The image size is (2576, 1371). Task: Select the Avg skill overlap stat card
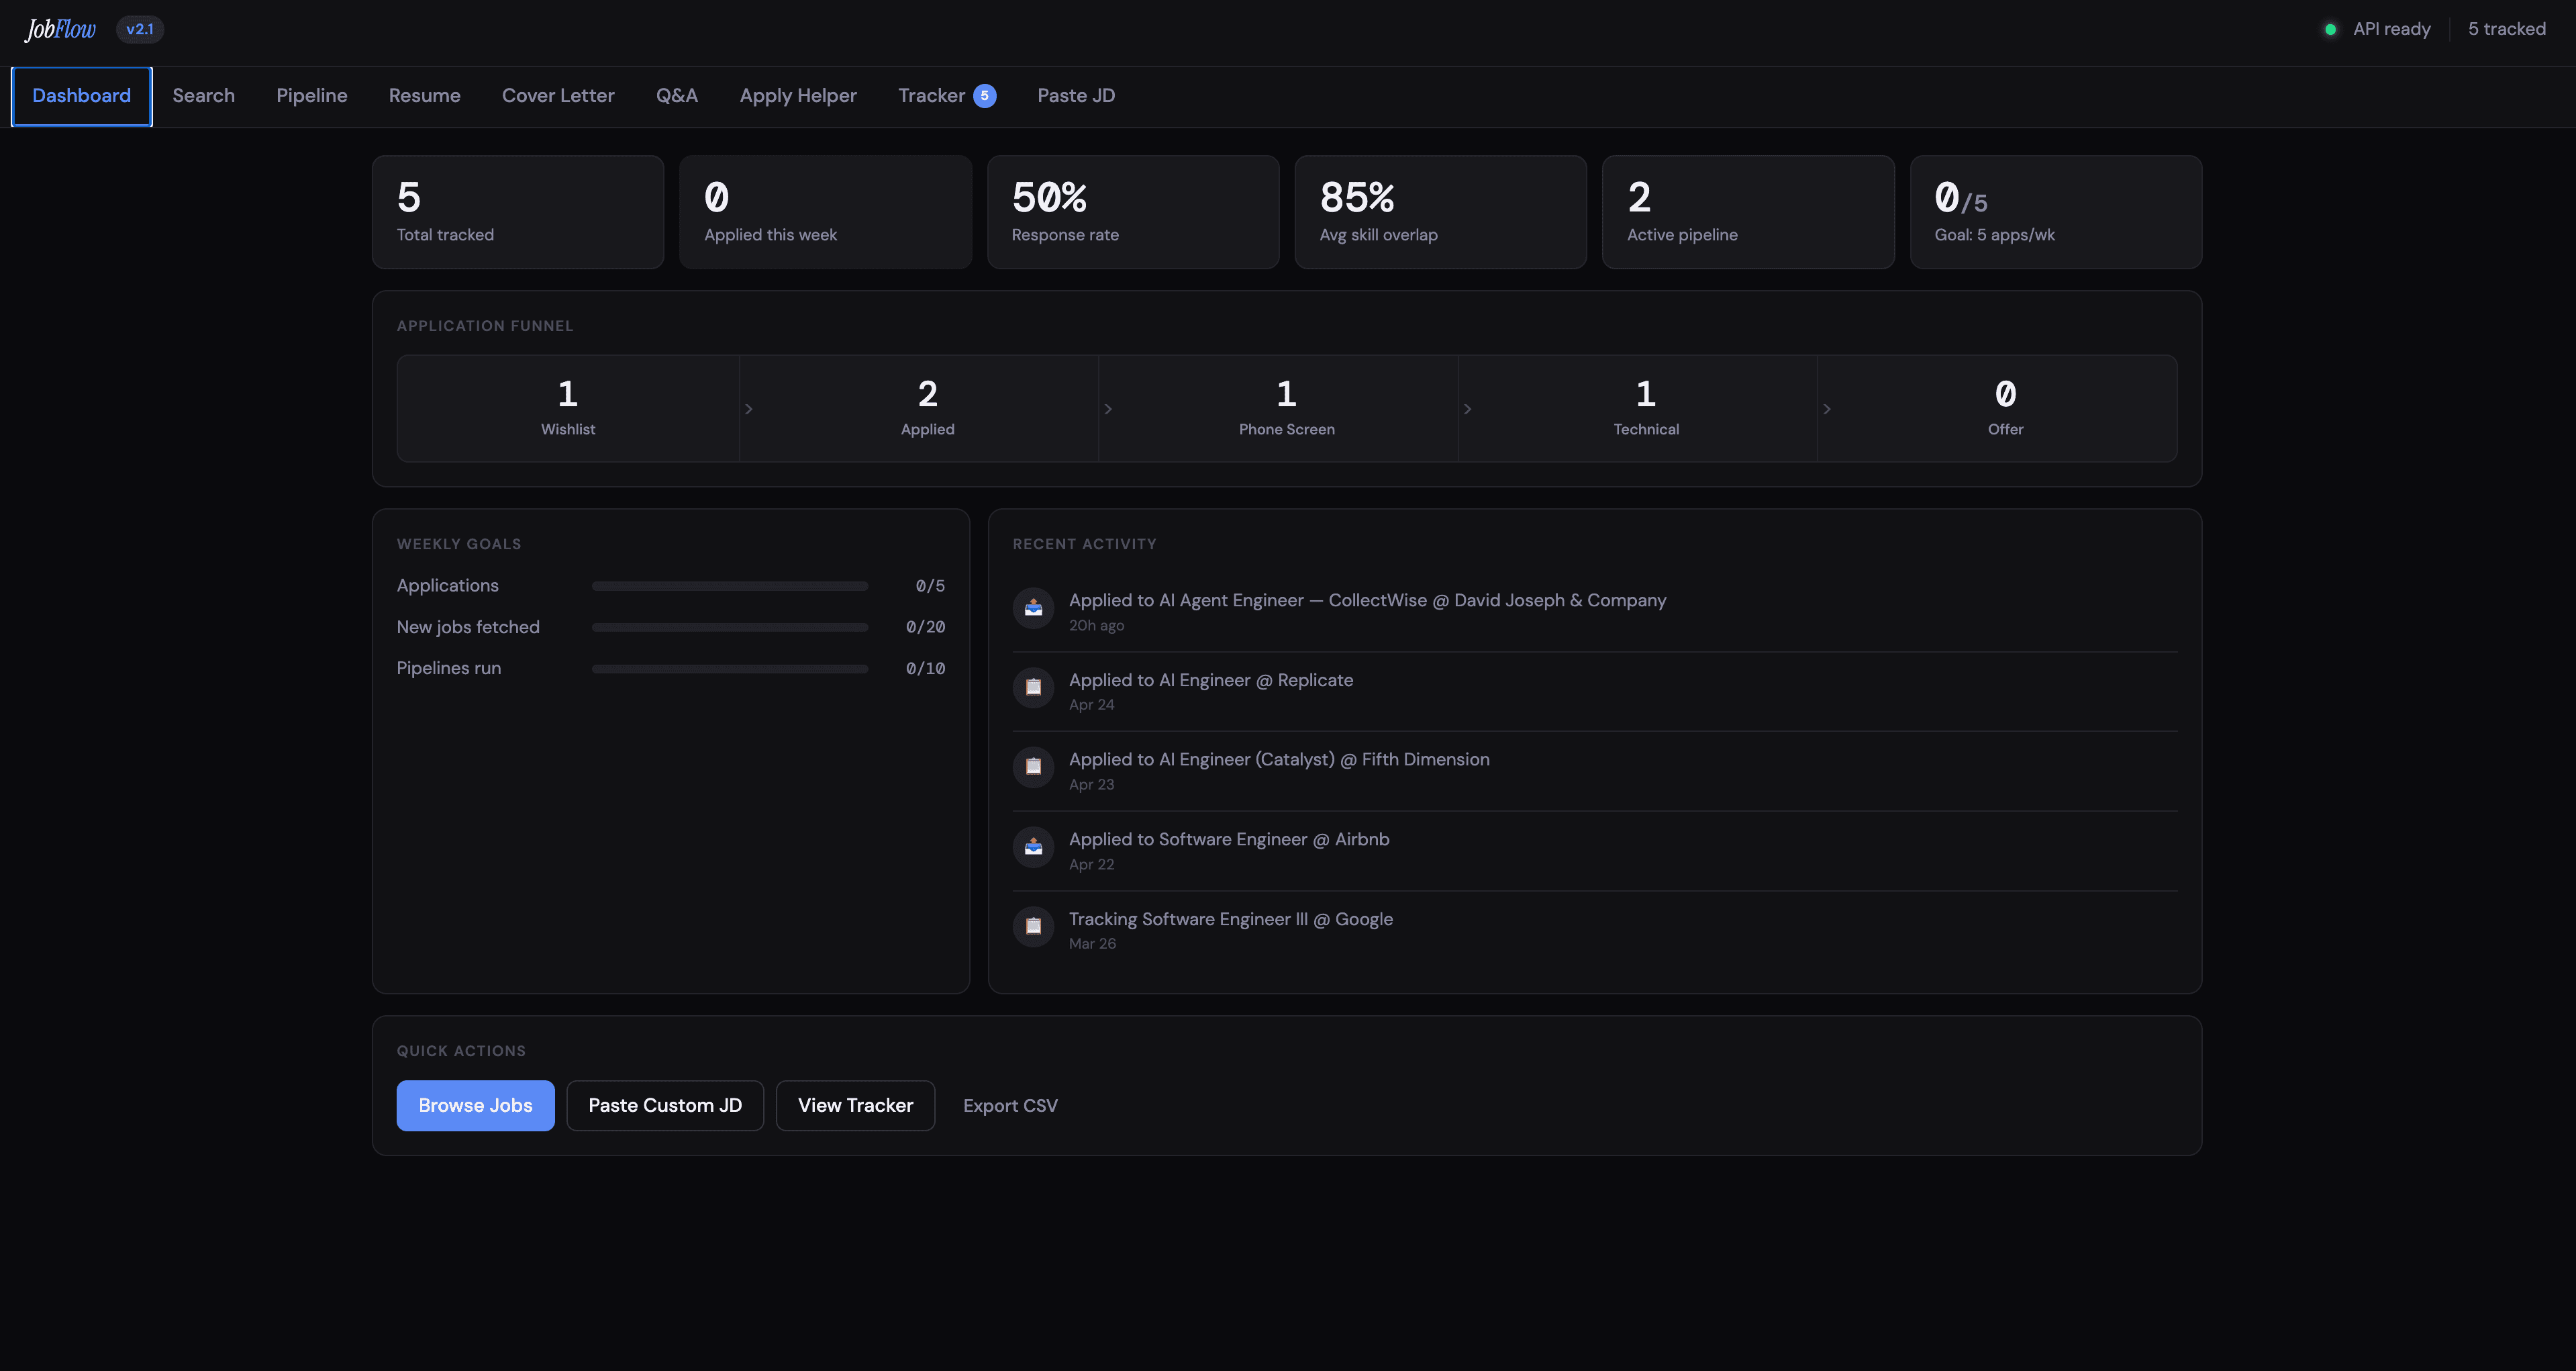pos(1440,212)
